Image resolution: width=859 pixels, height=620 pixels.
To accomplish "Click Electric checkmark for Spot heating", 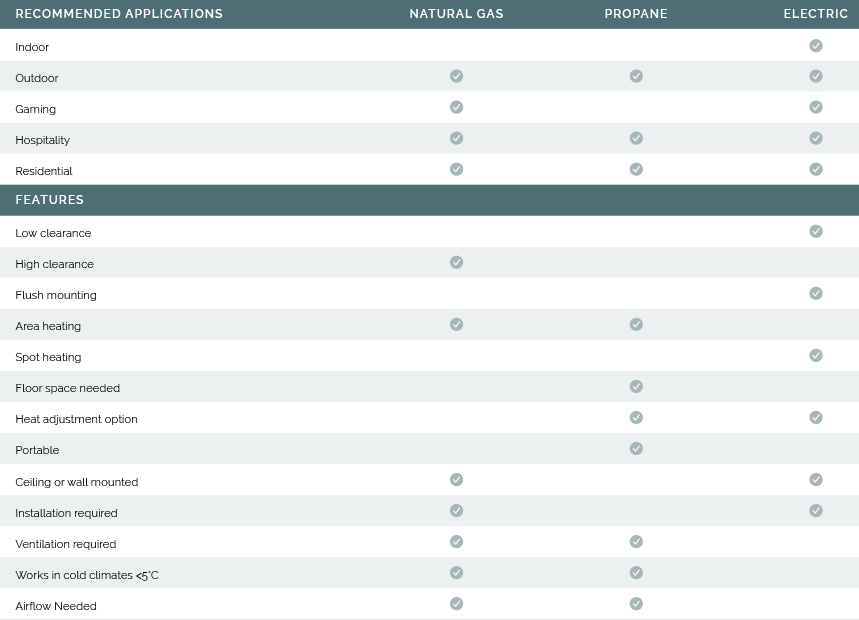I will (816, 355).
